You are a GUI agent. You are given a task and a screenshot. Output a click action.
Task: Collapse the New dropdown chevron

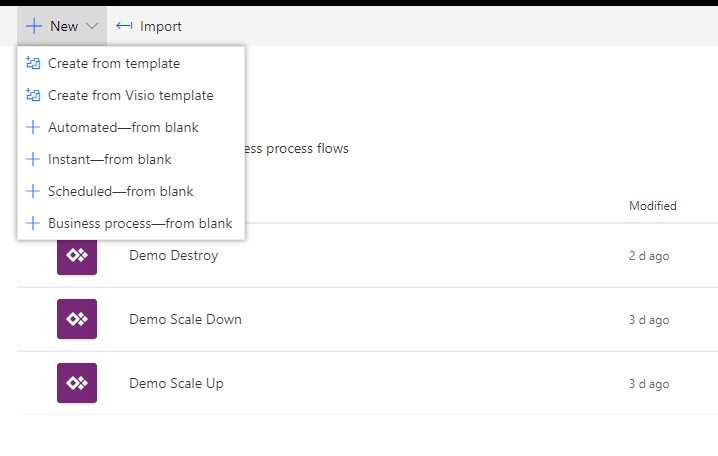(x=92, y=26)
